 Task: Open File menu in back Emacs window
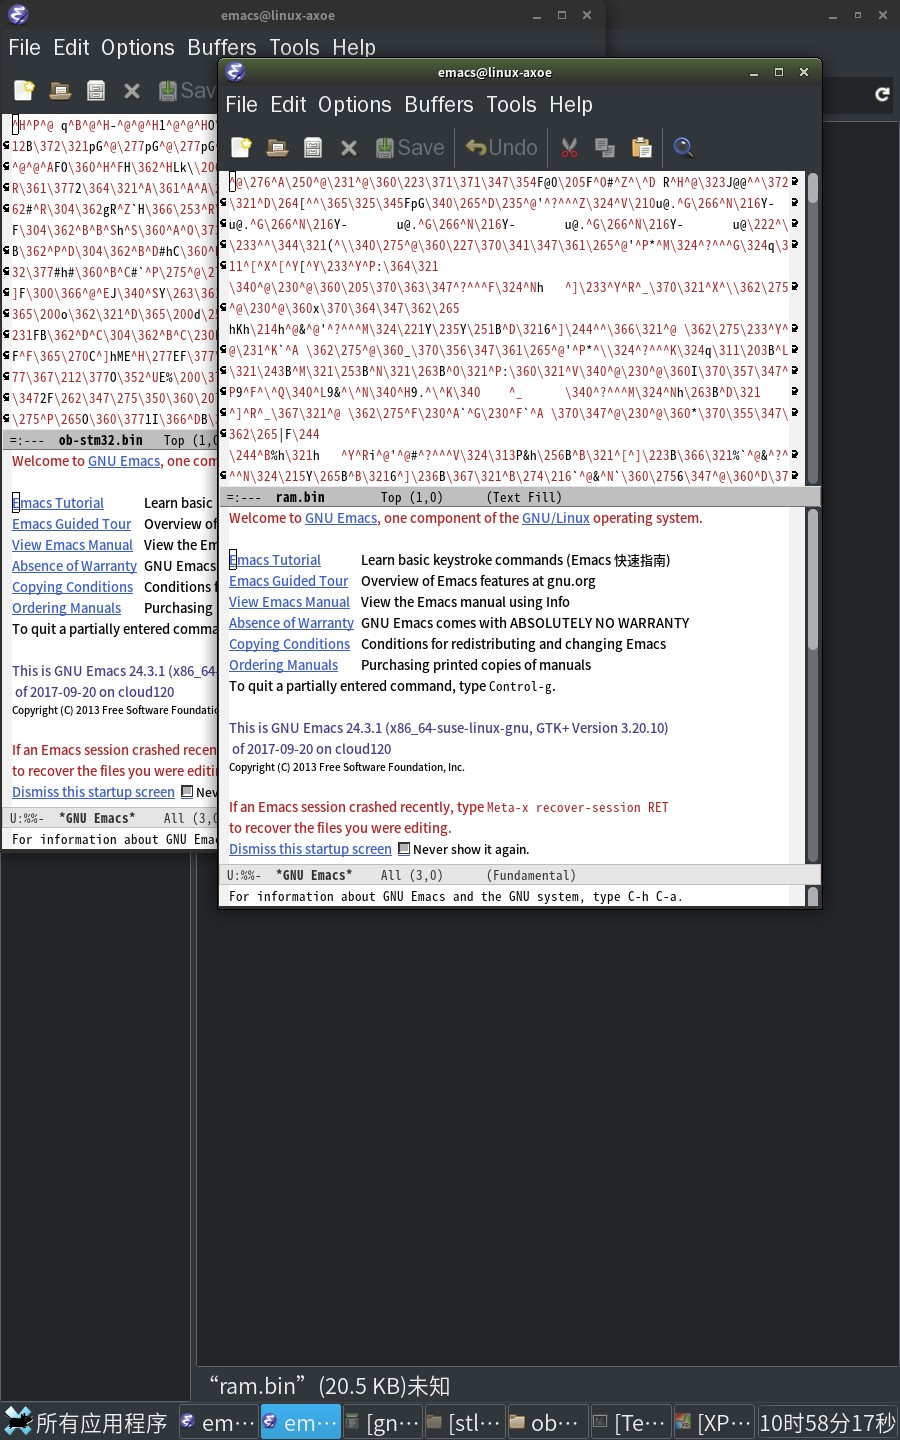coord(24,48)
